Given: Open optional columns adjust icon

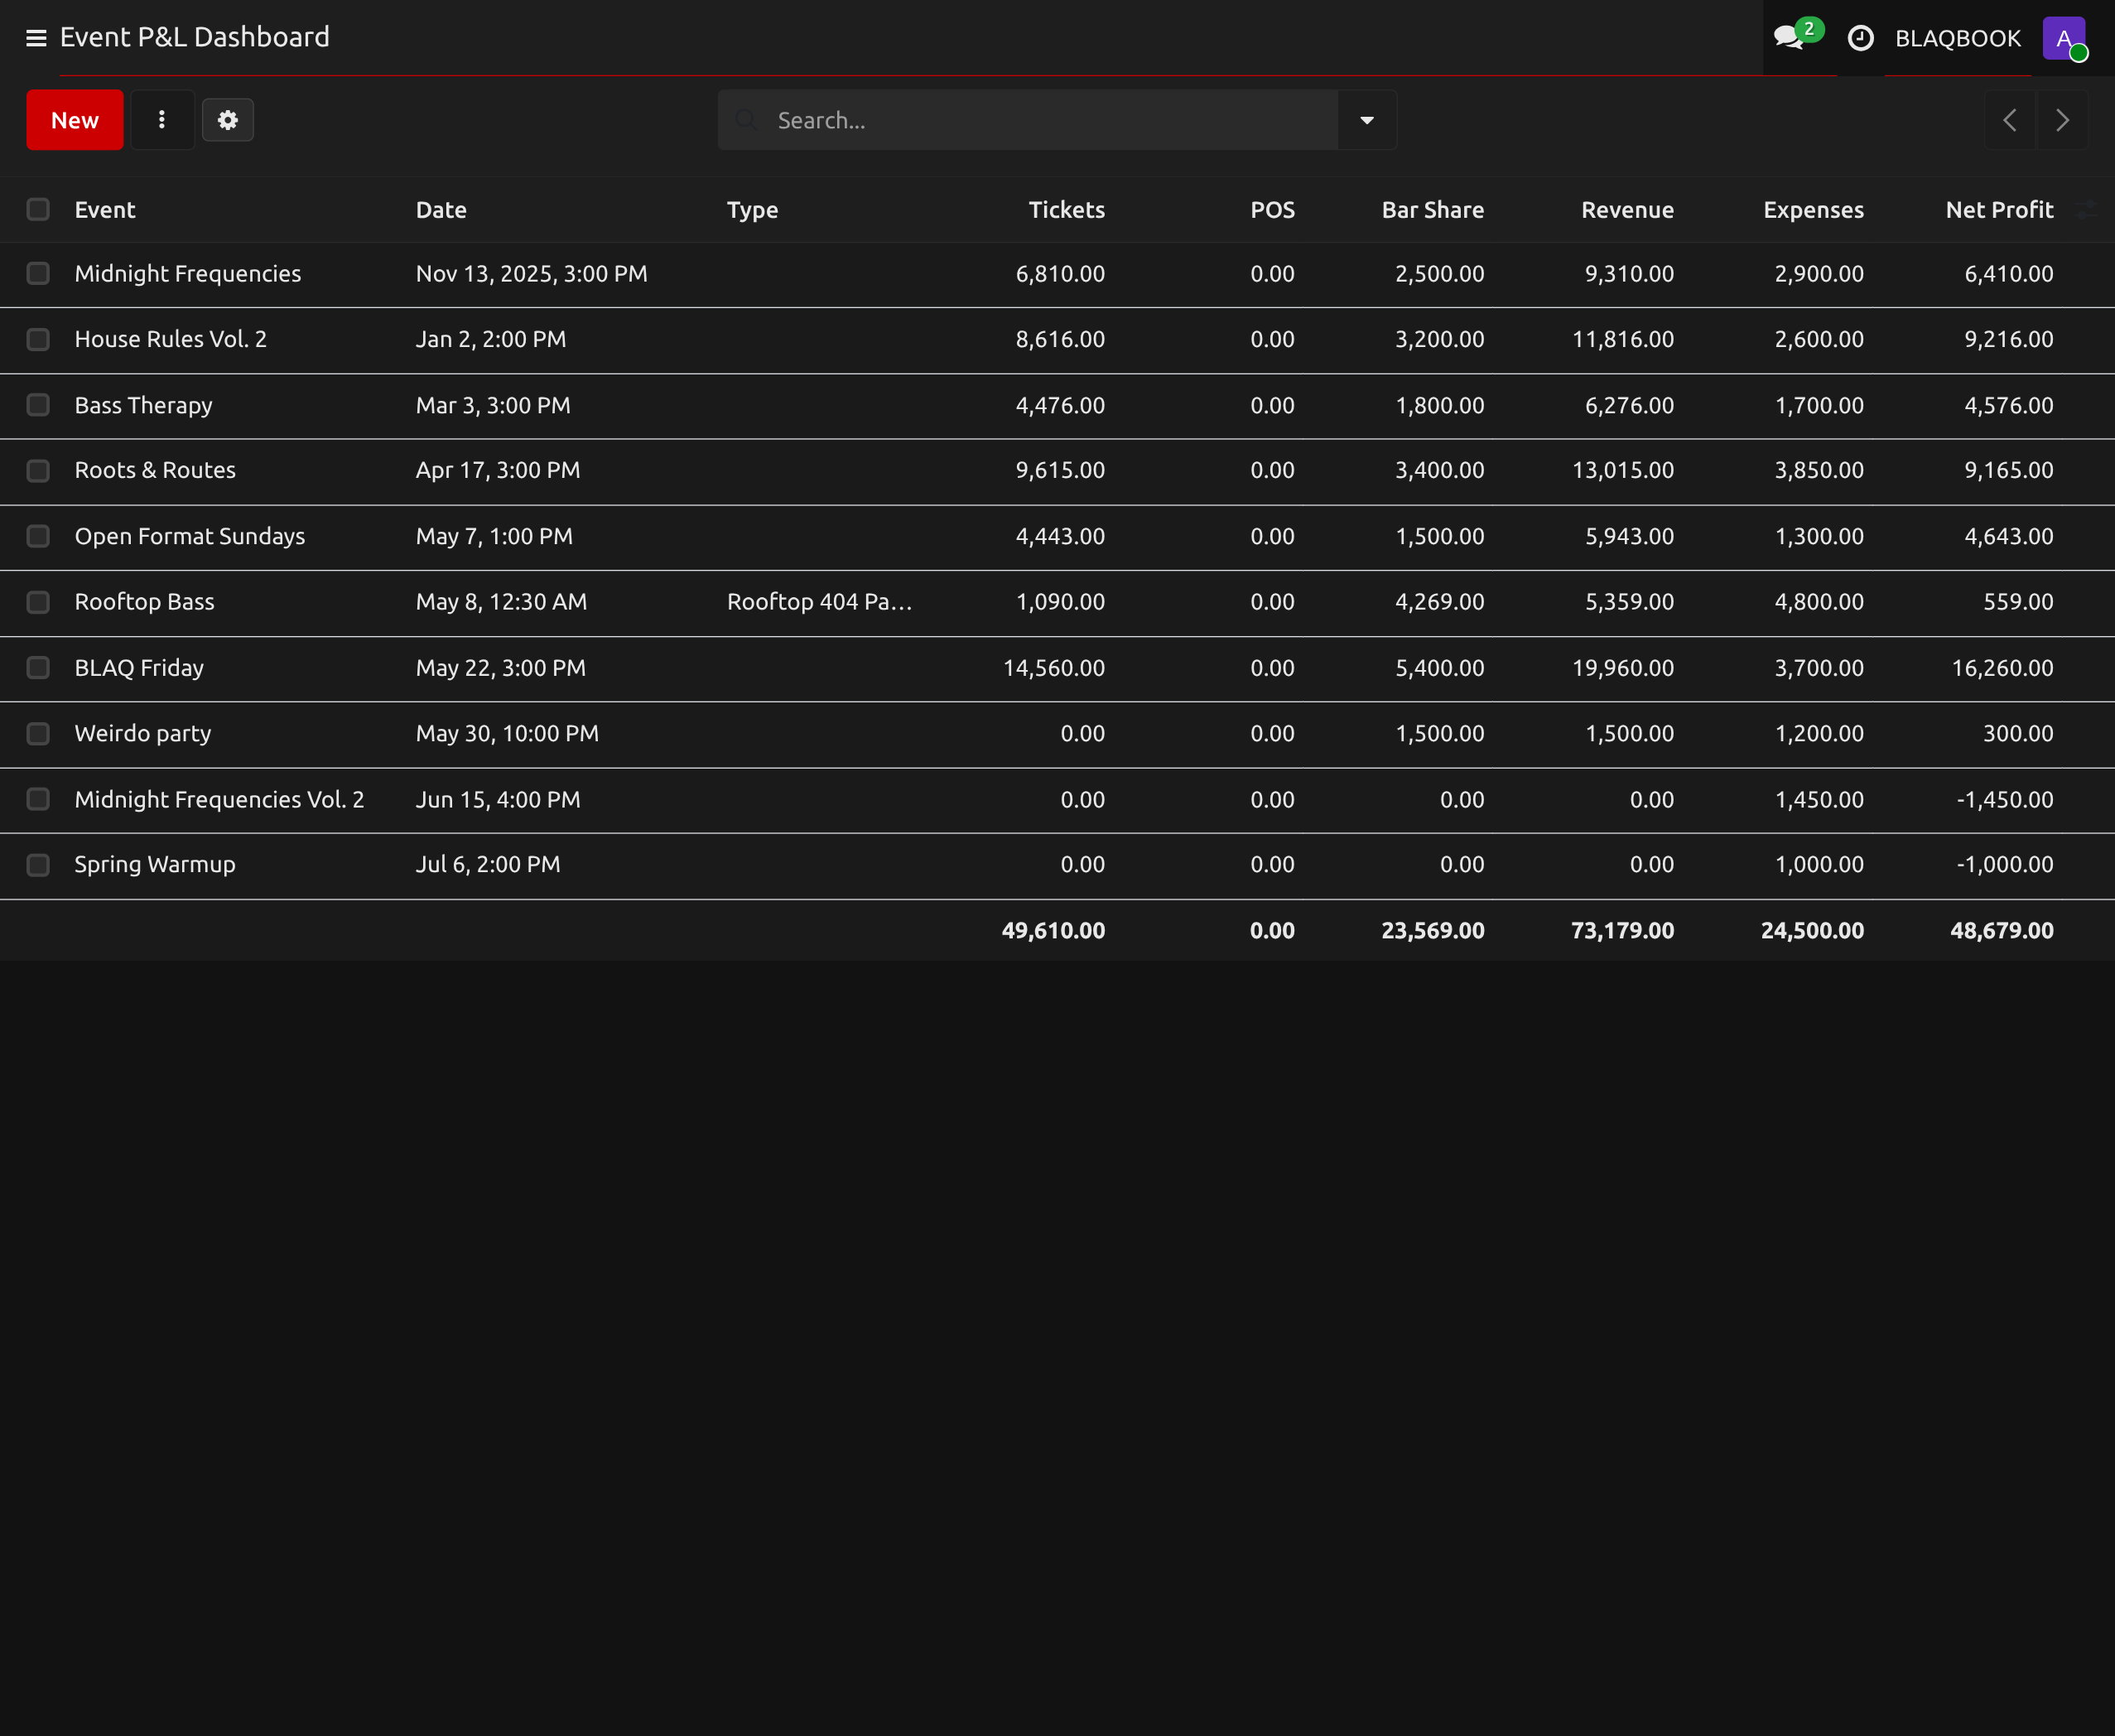Looking at the screenshot, I should click(x=2087, y=210).
